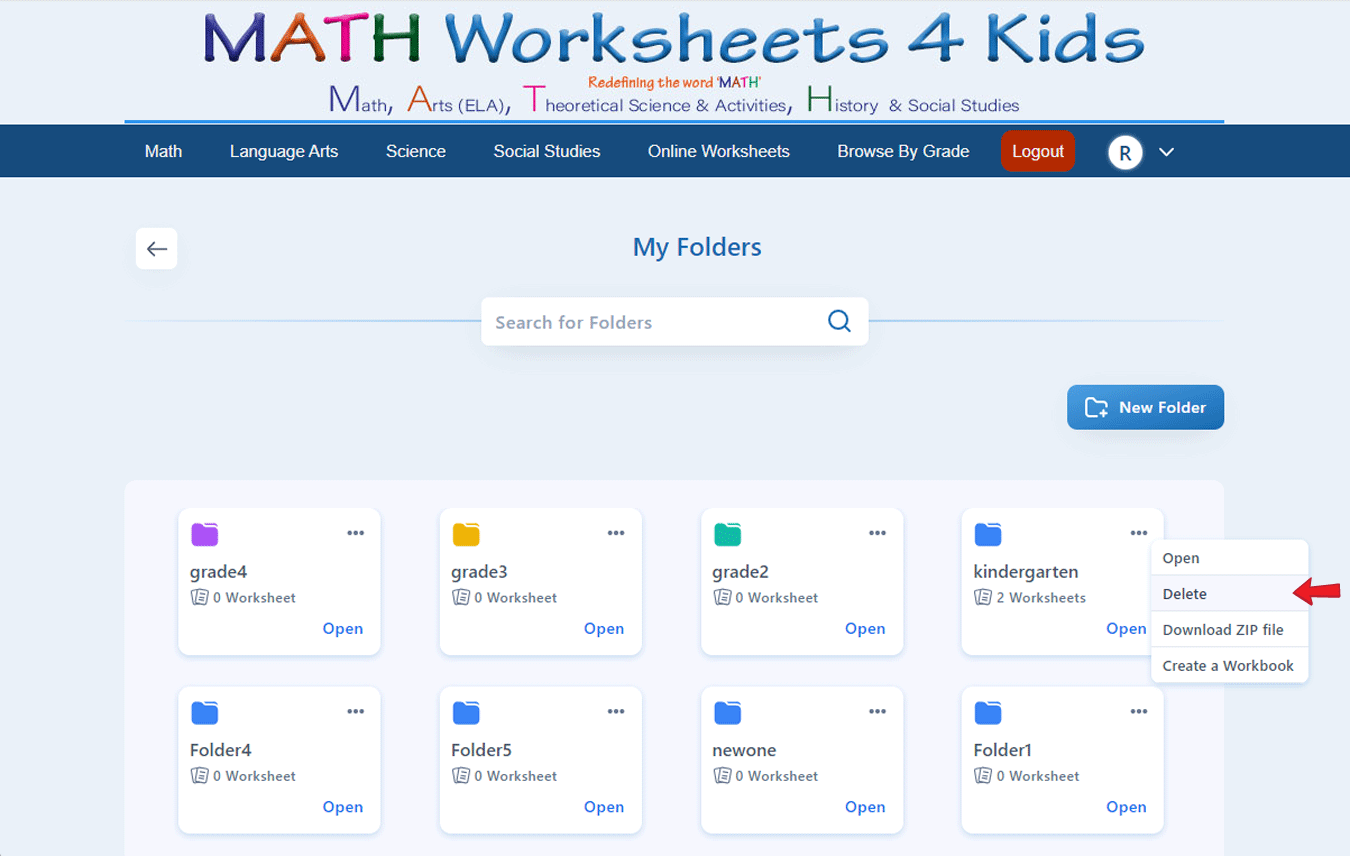
Task: Open the grade4 three-dot options menu
Action: point(355,533)
